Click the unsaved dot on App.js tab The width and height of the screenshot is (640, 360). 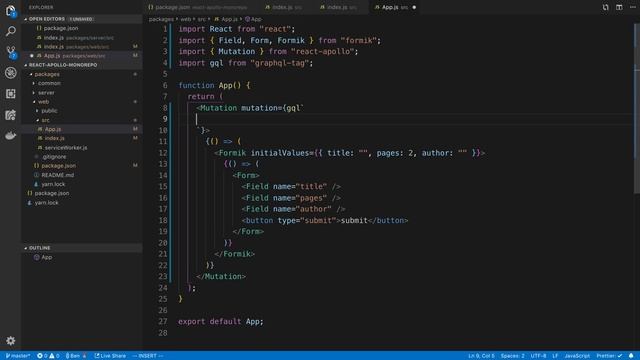pos(414,7)
